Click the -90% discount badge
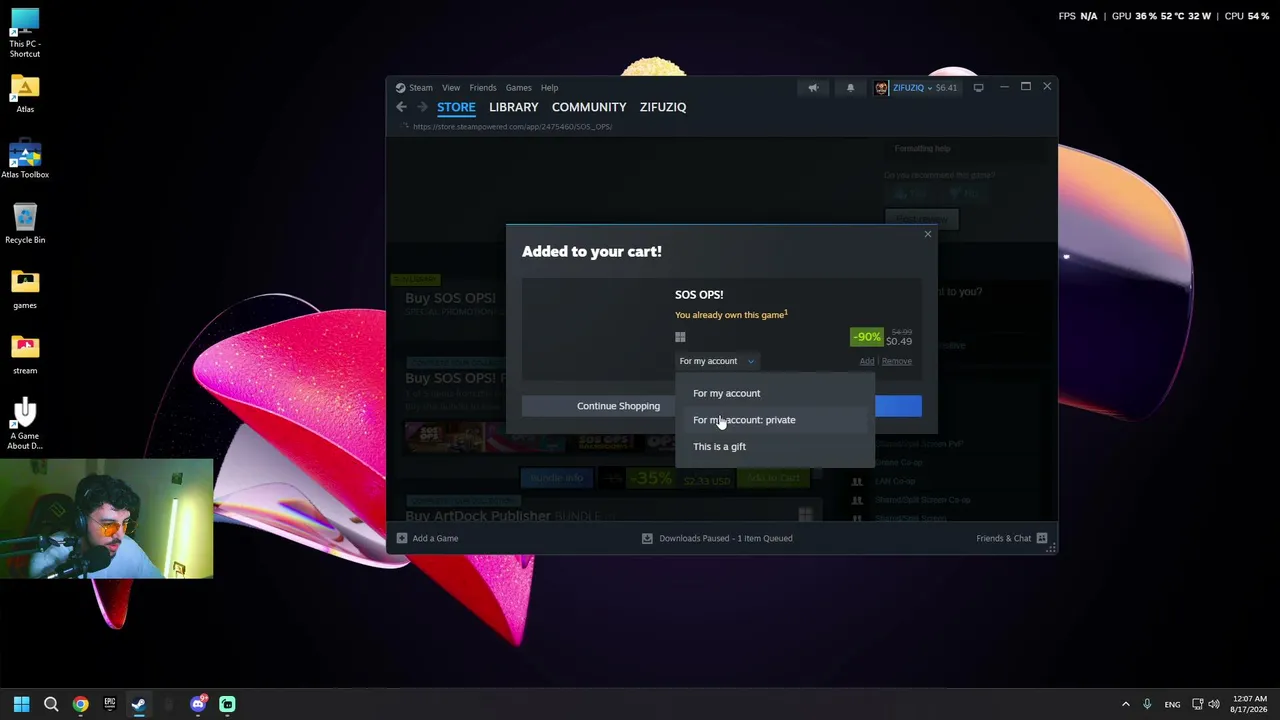This screenshot has width=1280, height=720. [866, 337]
